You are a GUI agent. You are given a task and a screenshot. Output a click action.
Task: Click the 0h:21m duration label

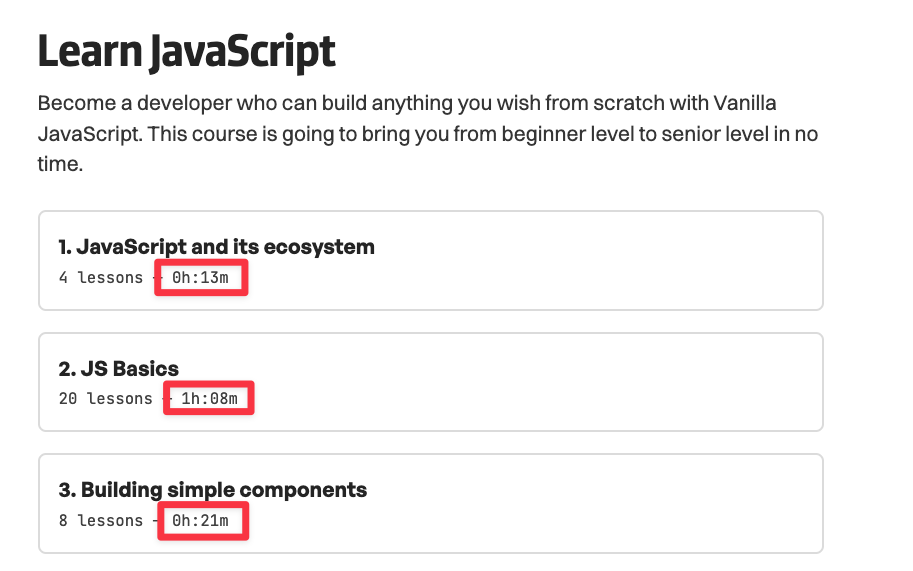point(200,521)
